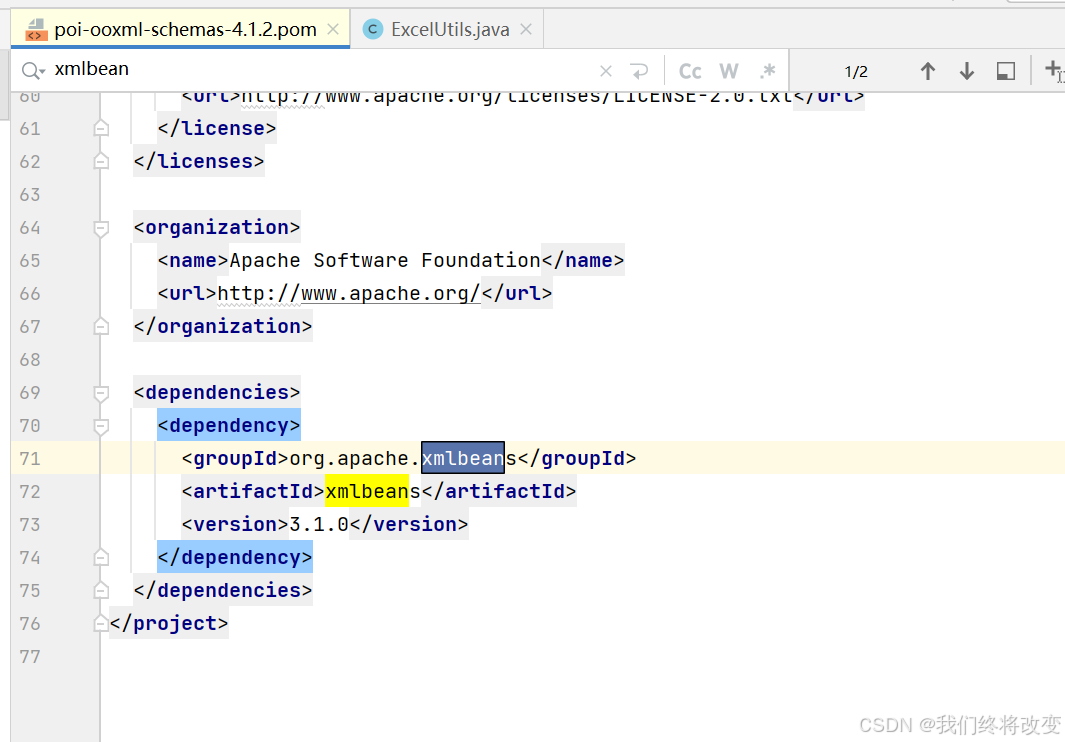Close the ExcelUtils.java tab
Screen dimensions: 1065x742
click(525, 29)
